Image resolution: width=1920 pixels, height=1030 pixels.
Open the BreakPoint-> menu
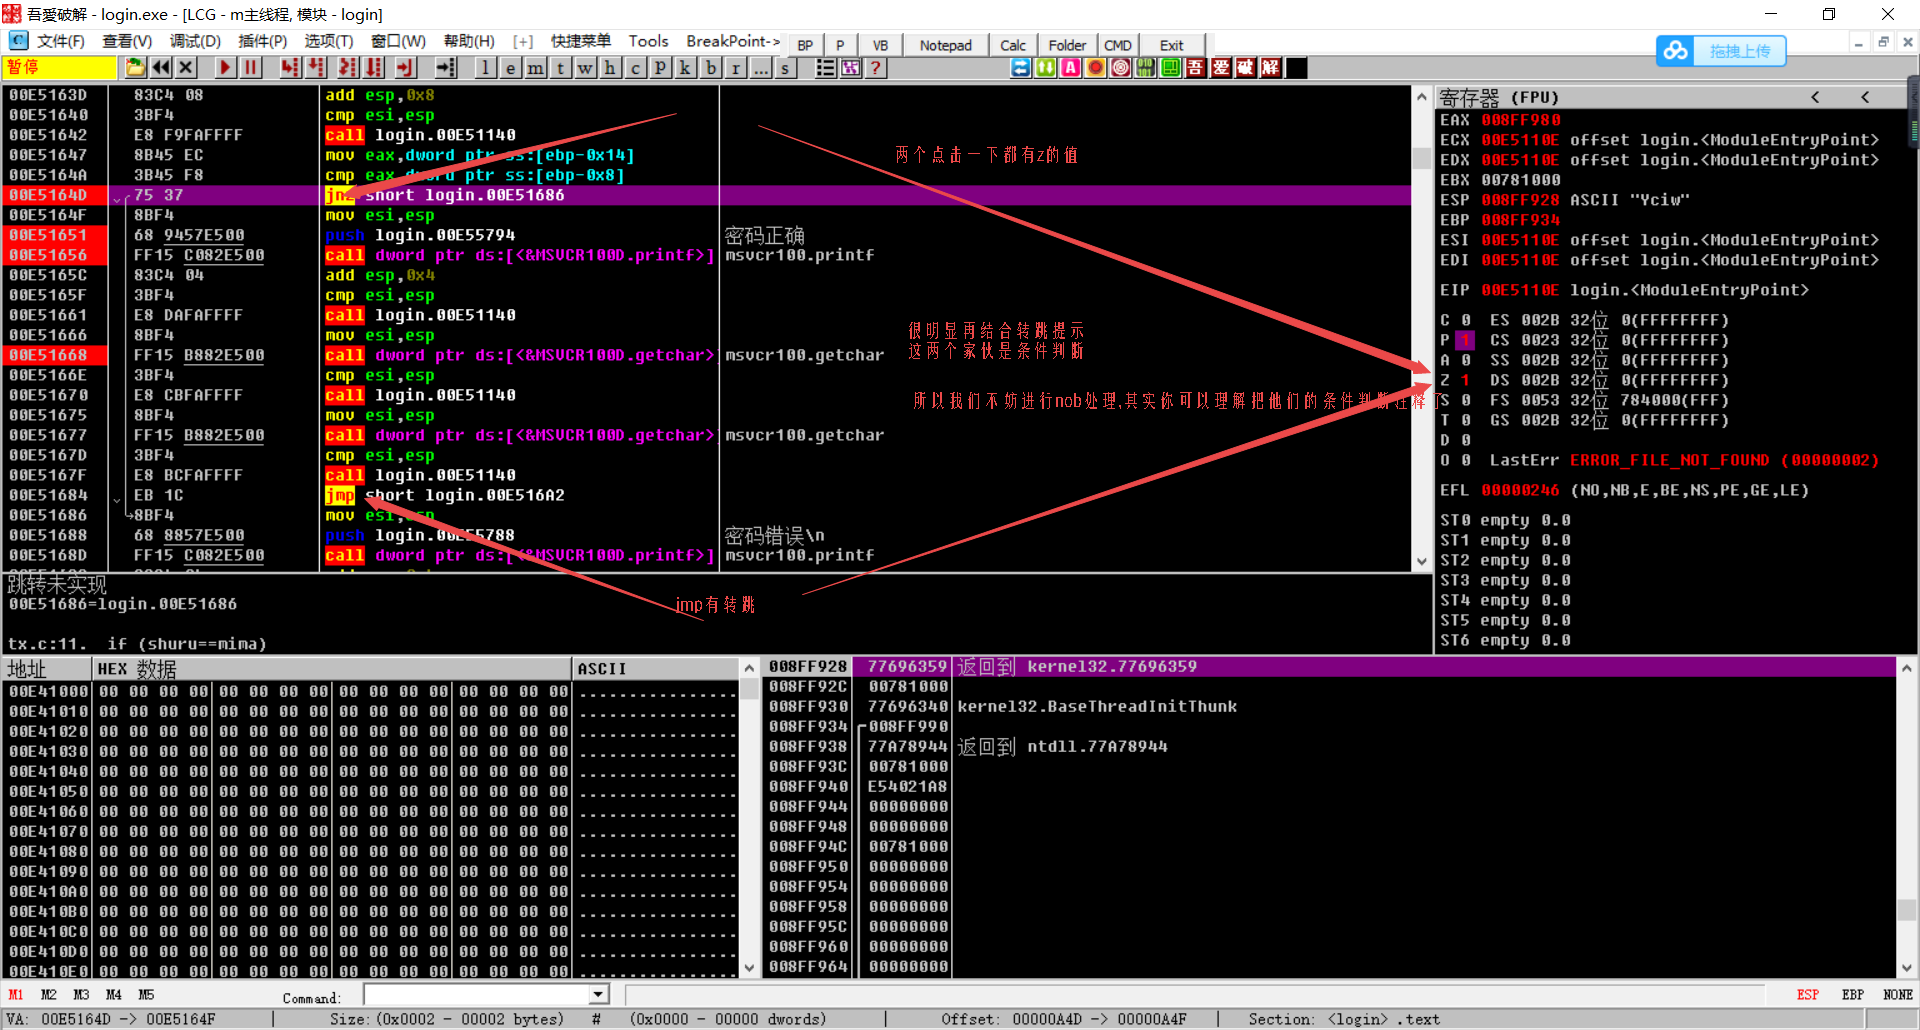tap(733, 41)
